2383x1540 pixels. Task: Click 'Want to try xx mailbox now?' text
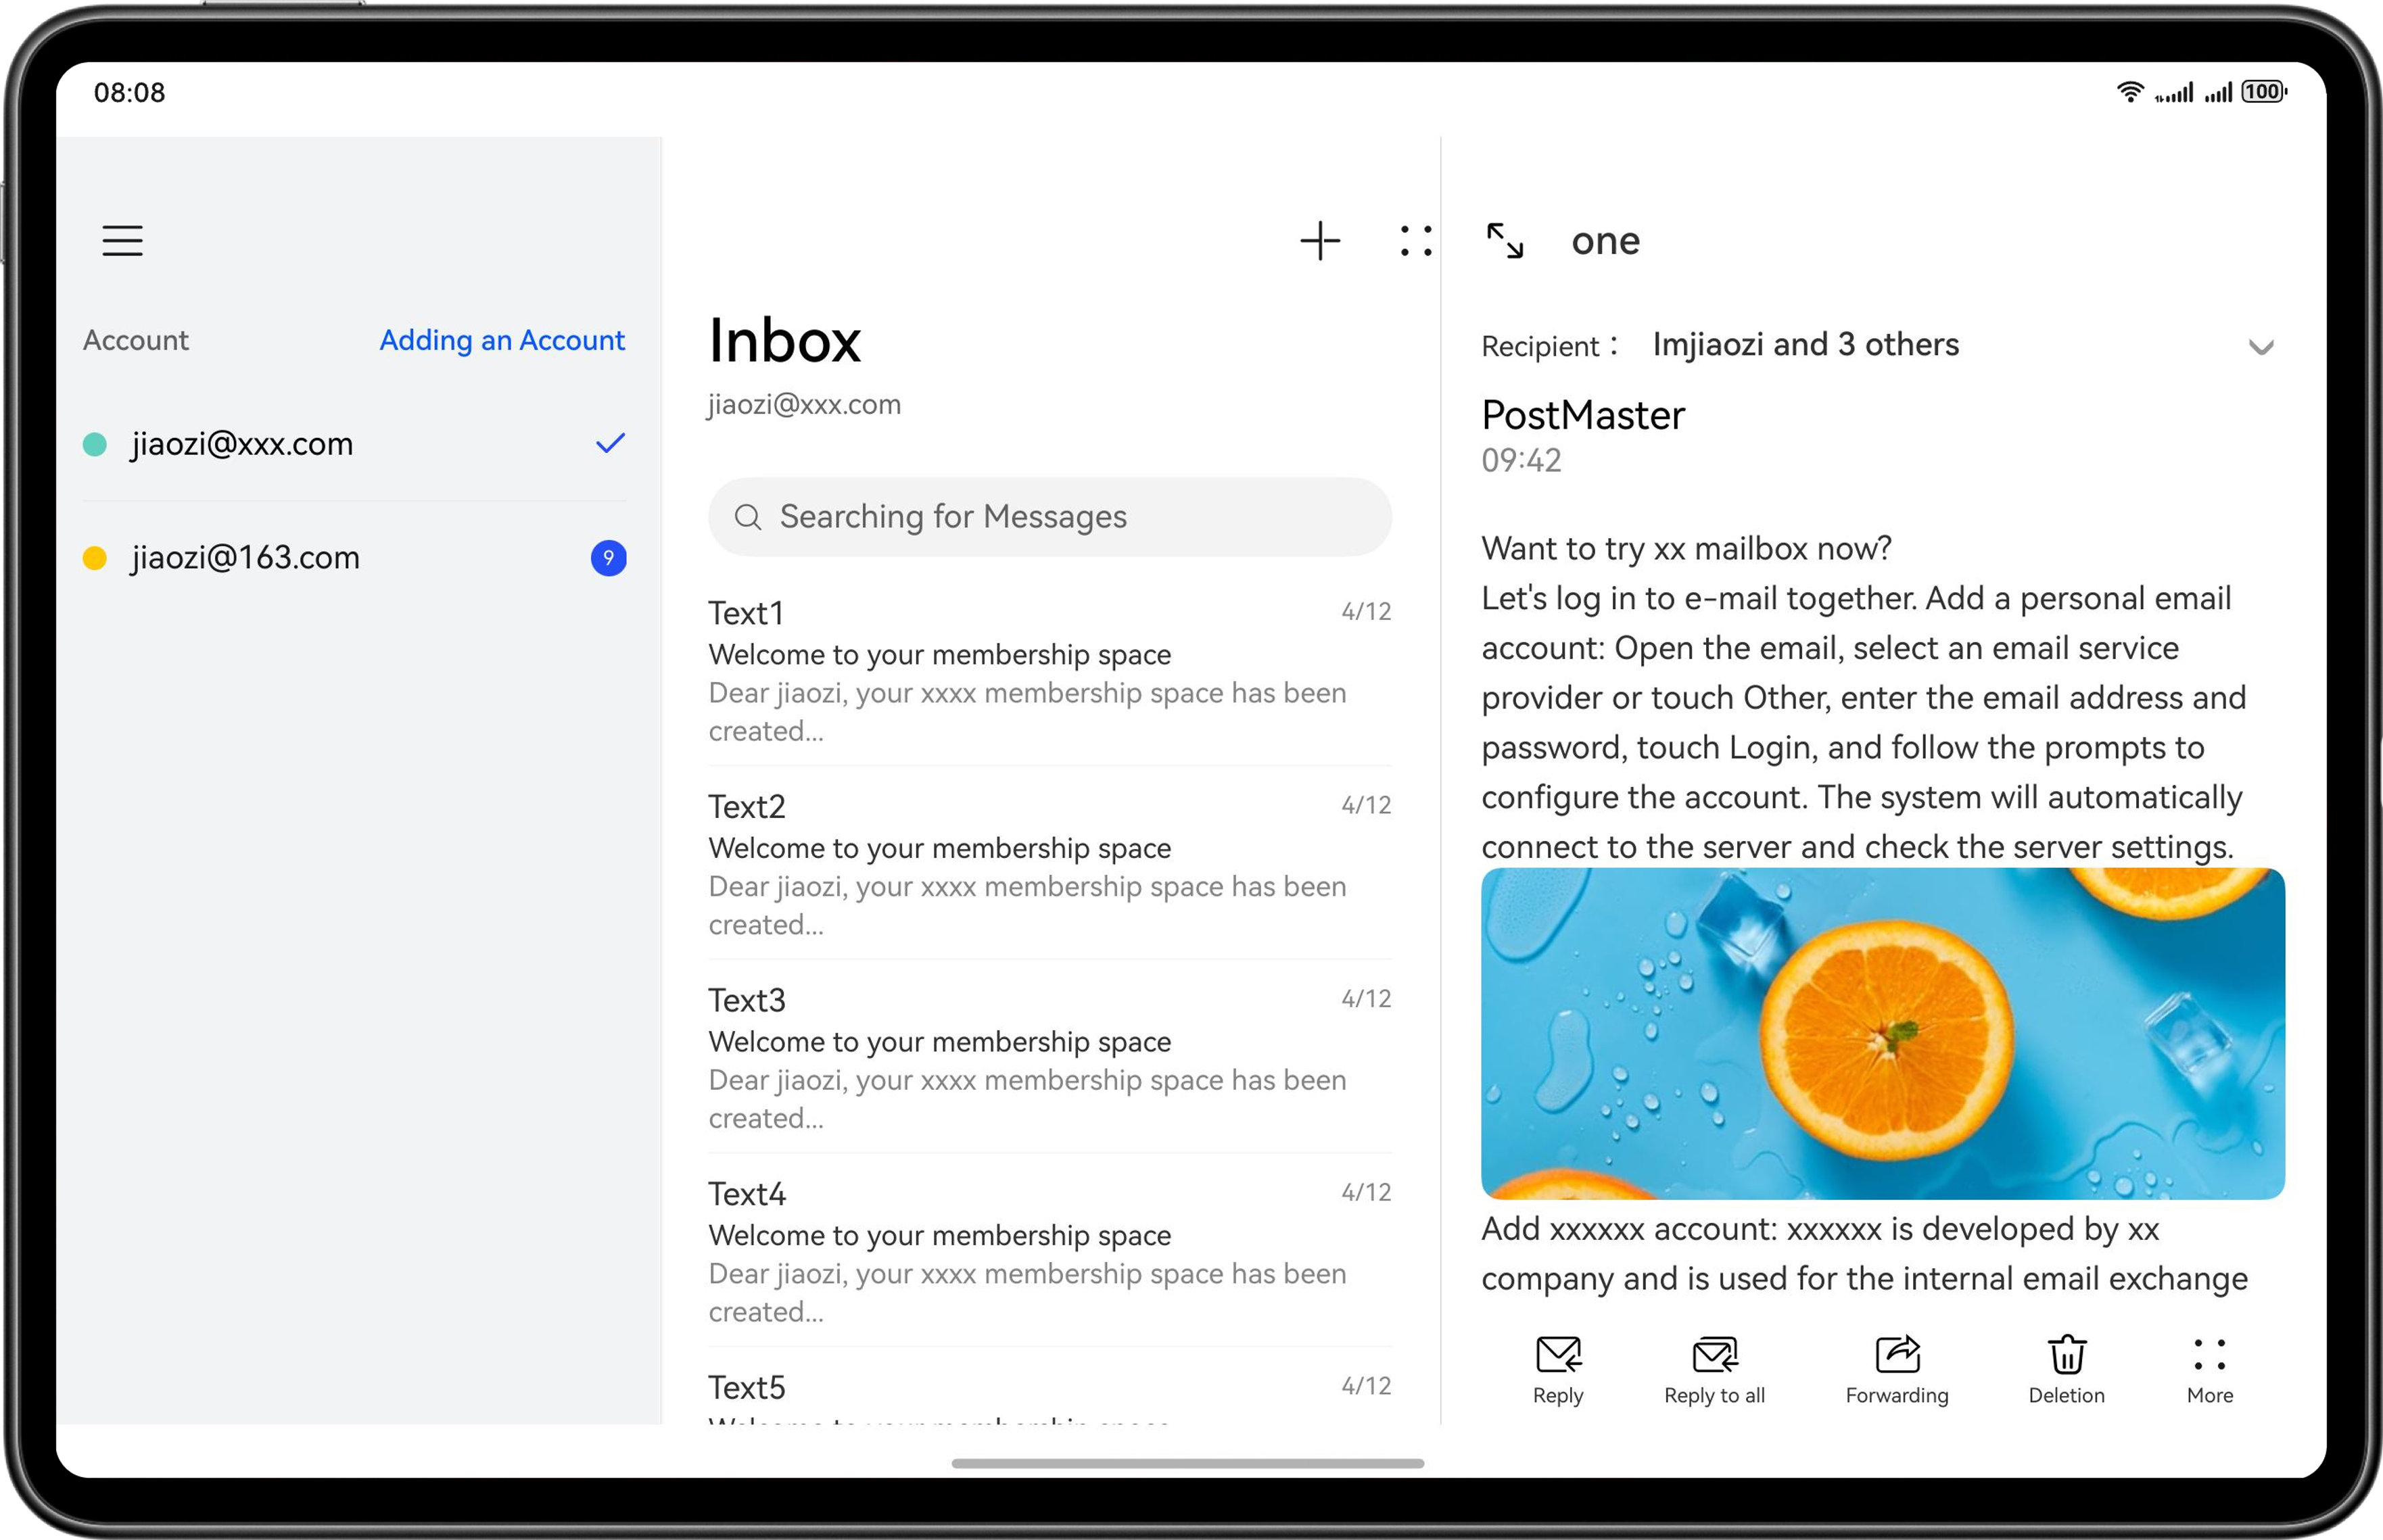pos(1686,549)
